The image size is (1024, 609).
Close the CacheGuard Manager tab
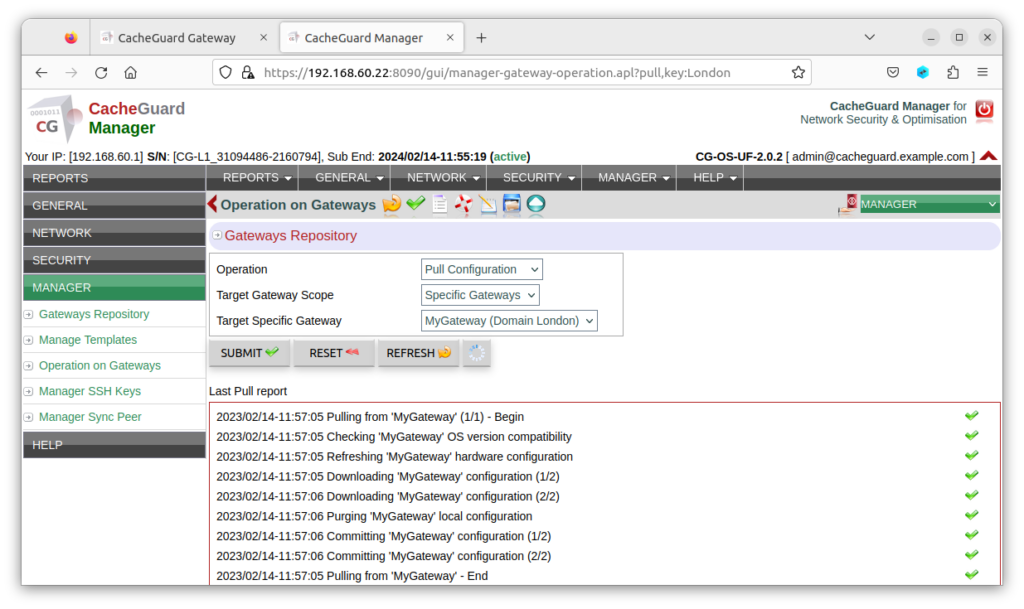[x=450, y=38]
